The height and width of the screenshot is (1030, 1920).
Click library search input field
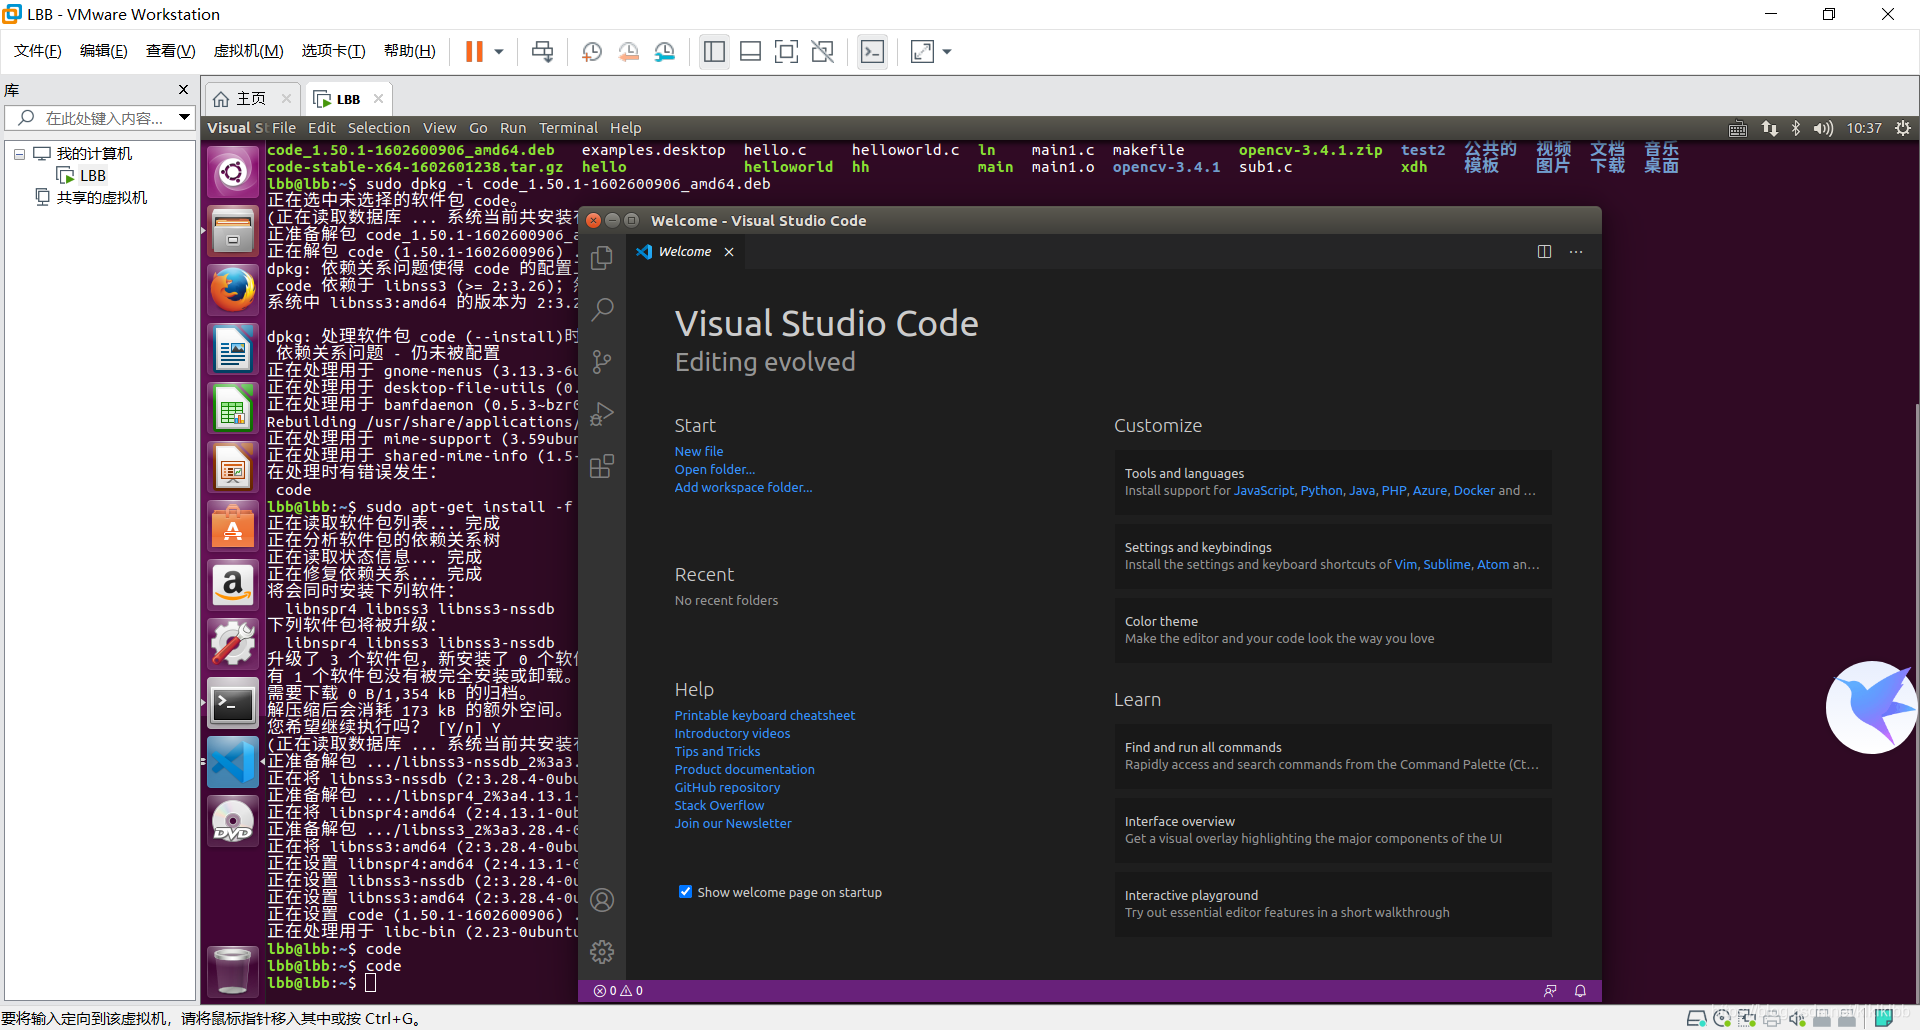point(100,118)
